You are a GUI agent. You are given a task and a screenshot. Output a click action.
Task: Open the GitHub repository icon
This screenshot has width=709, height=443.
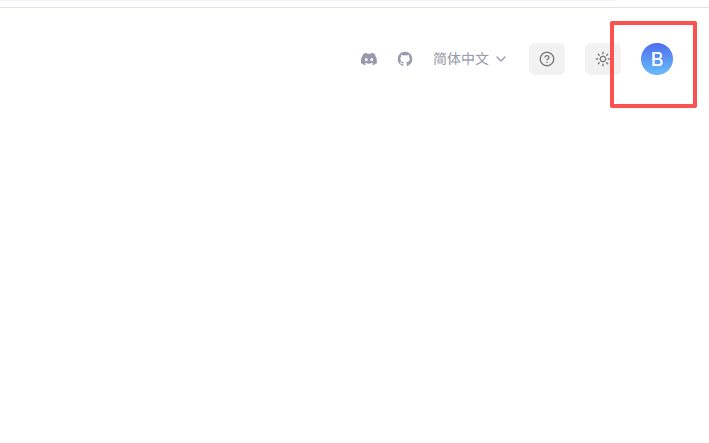tap(405, 59)
